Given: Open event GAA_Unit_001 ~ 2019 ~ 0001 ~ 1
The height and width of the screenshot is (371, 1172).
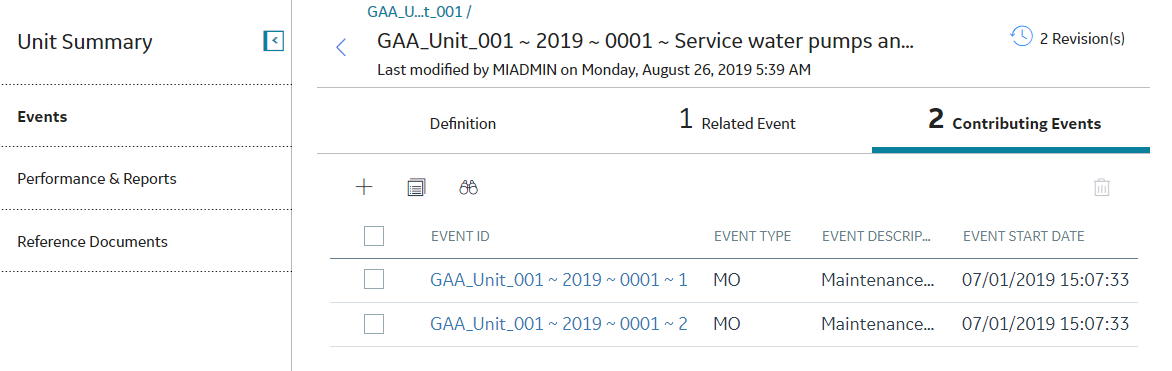Looking at the screenshot, I should 559,280.
